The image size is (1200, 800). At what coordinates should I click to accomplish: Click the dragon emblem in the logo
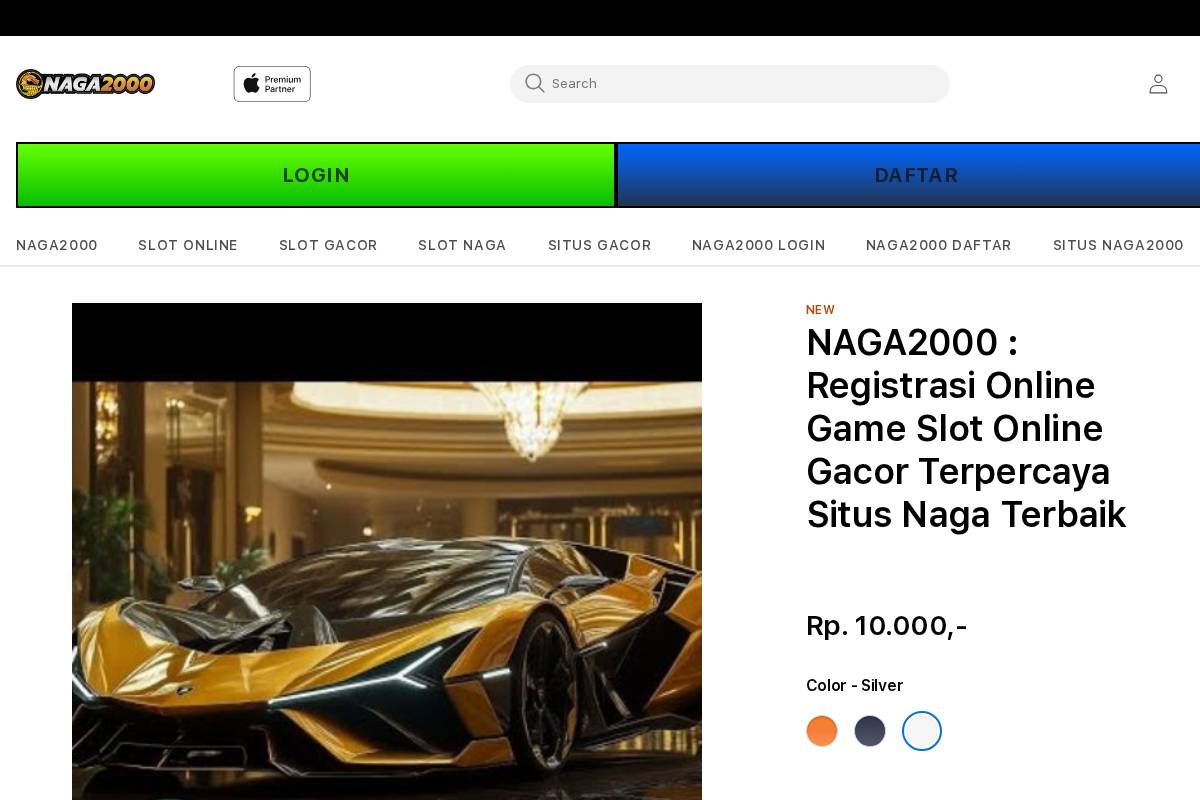click(x=30, y=84)
